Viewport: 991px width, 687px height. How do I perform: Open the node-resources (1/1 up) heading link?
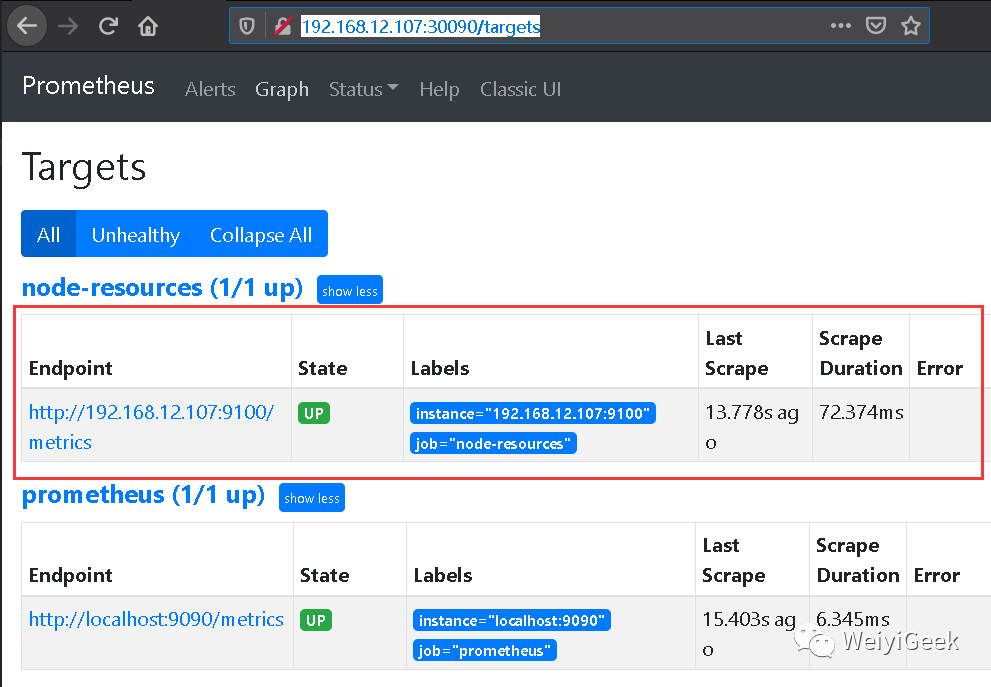point(162,288)
